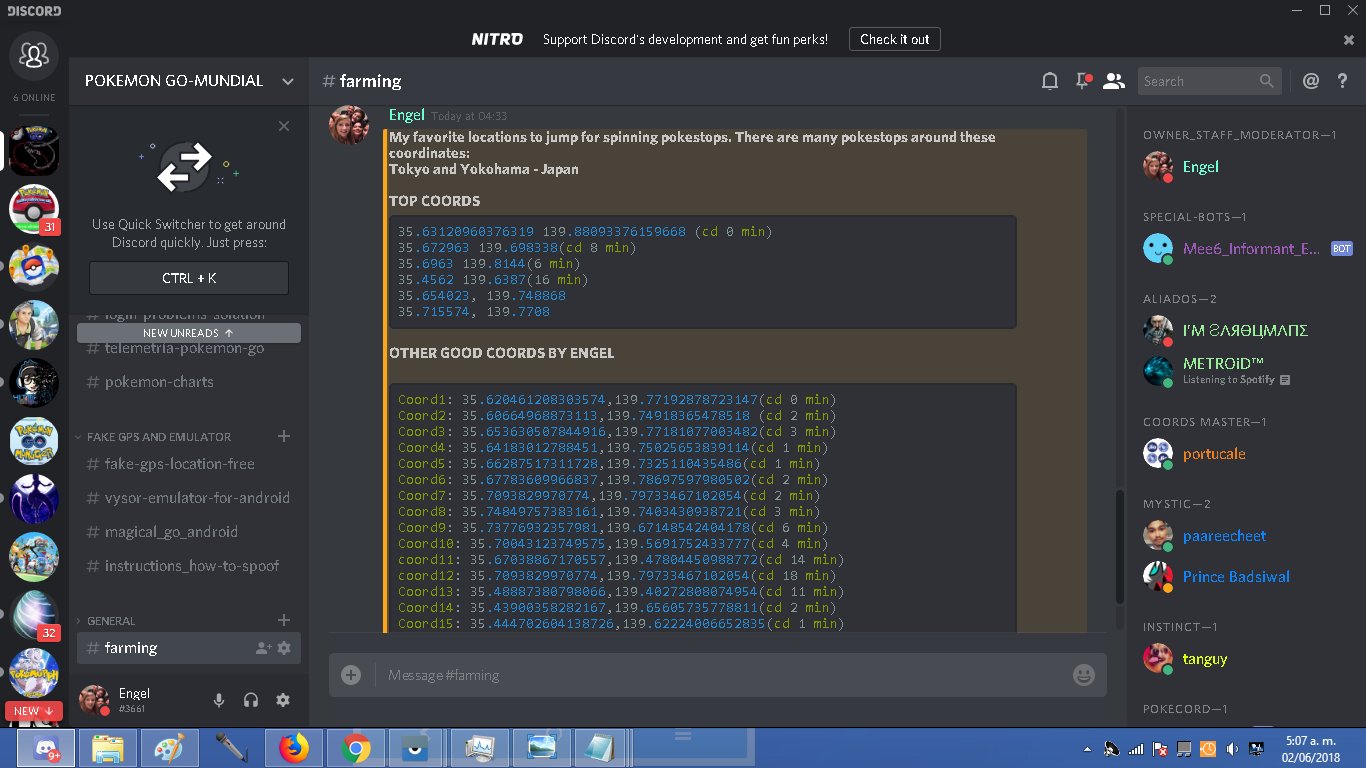Image resolution: width=1366 pixels, height=768 pixels.
Task: Open Paint palette icon in taskbar
Action: (x=169, y=748)
